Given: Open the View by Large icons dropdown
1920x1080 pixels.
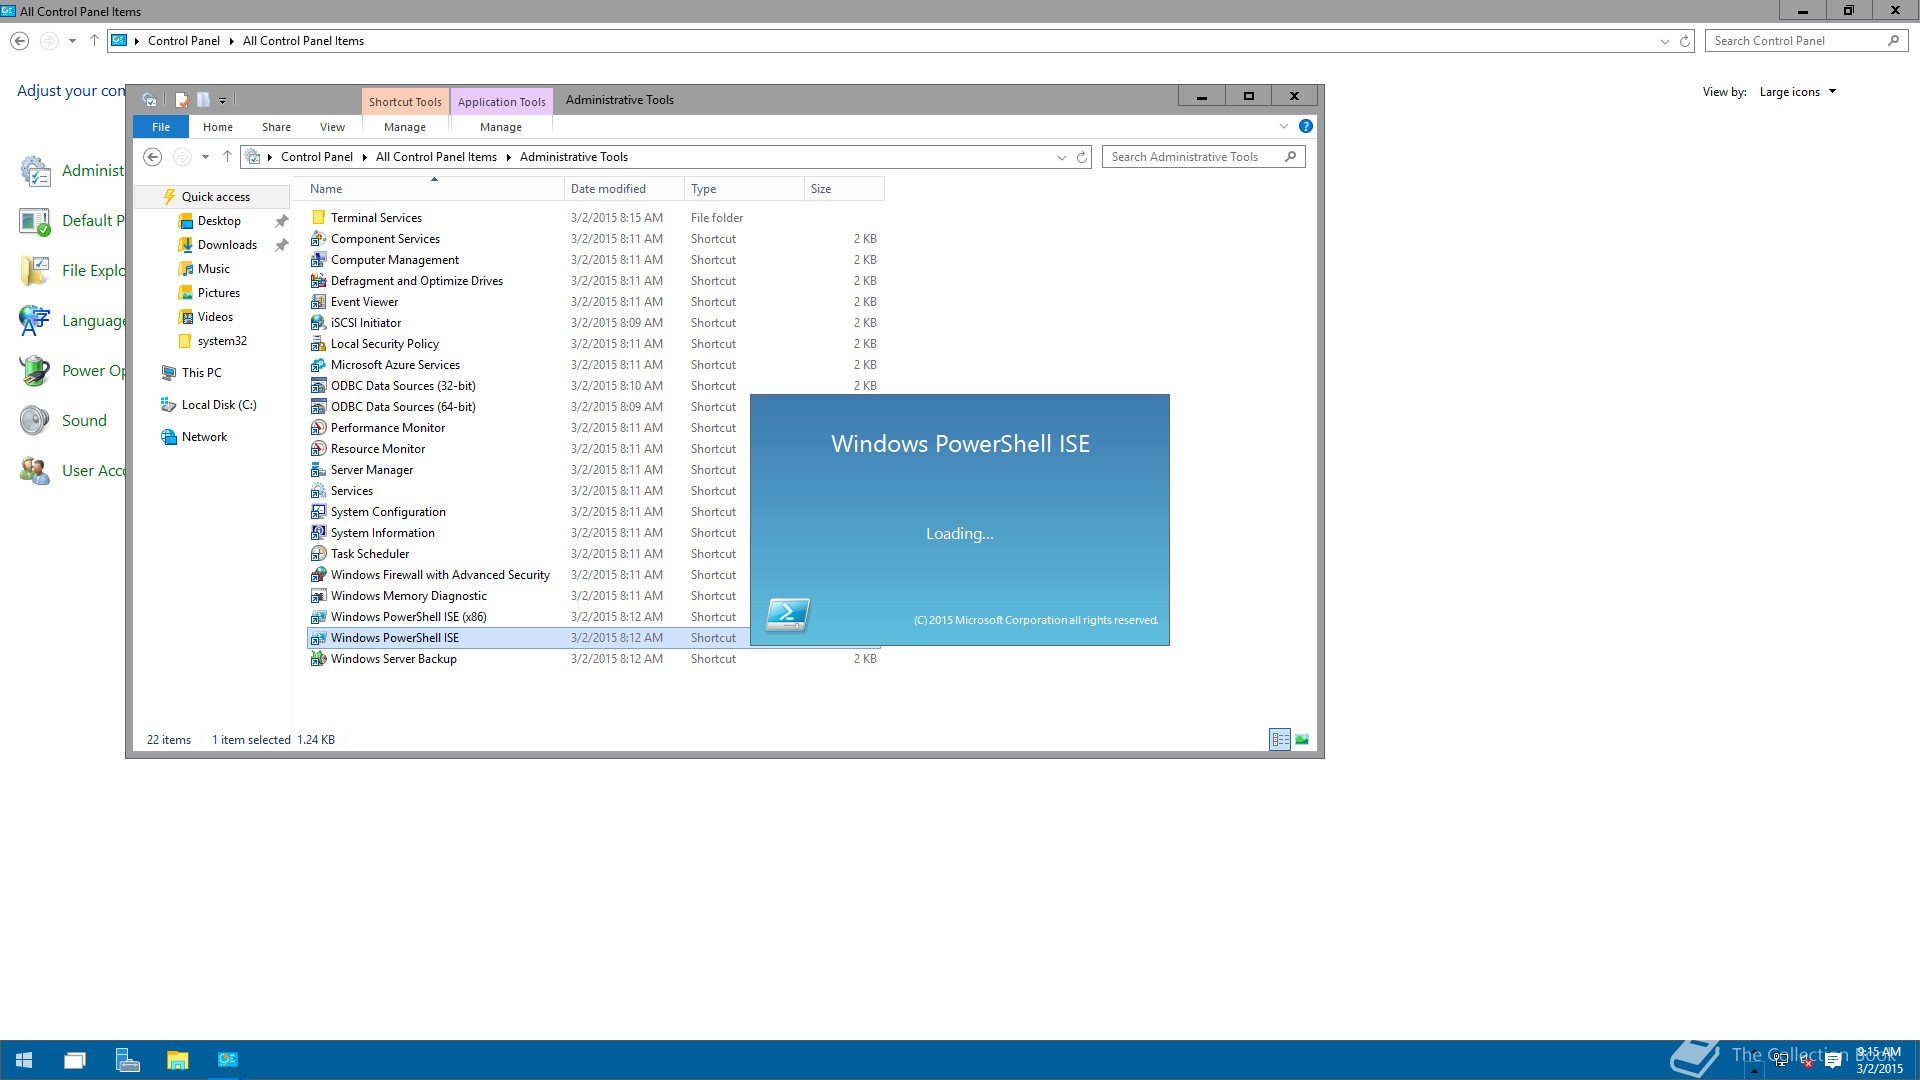Looking at the screenshot, I should [1798, 92].
